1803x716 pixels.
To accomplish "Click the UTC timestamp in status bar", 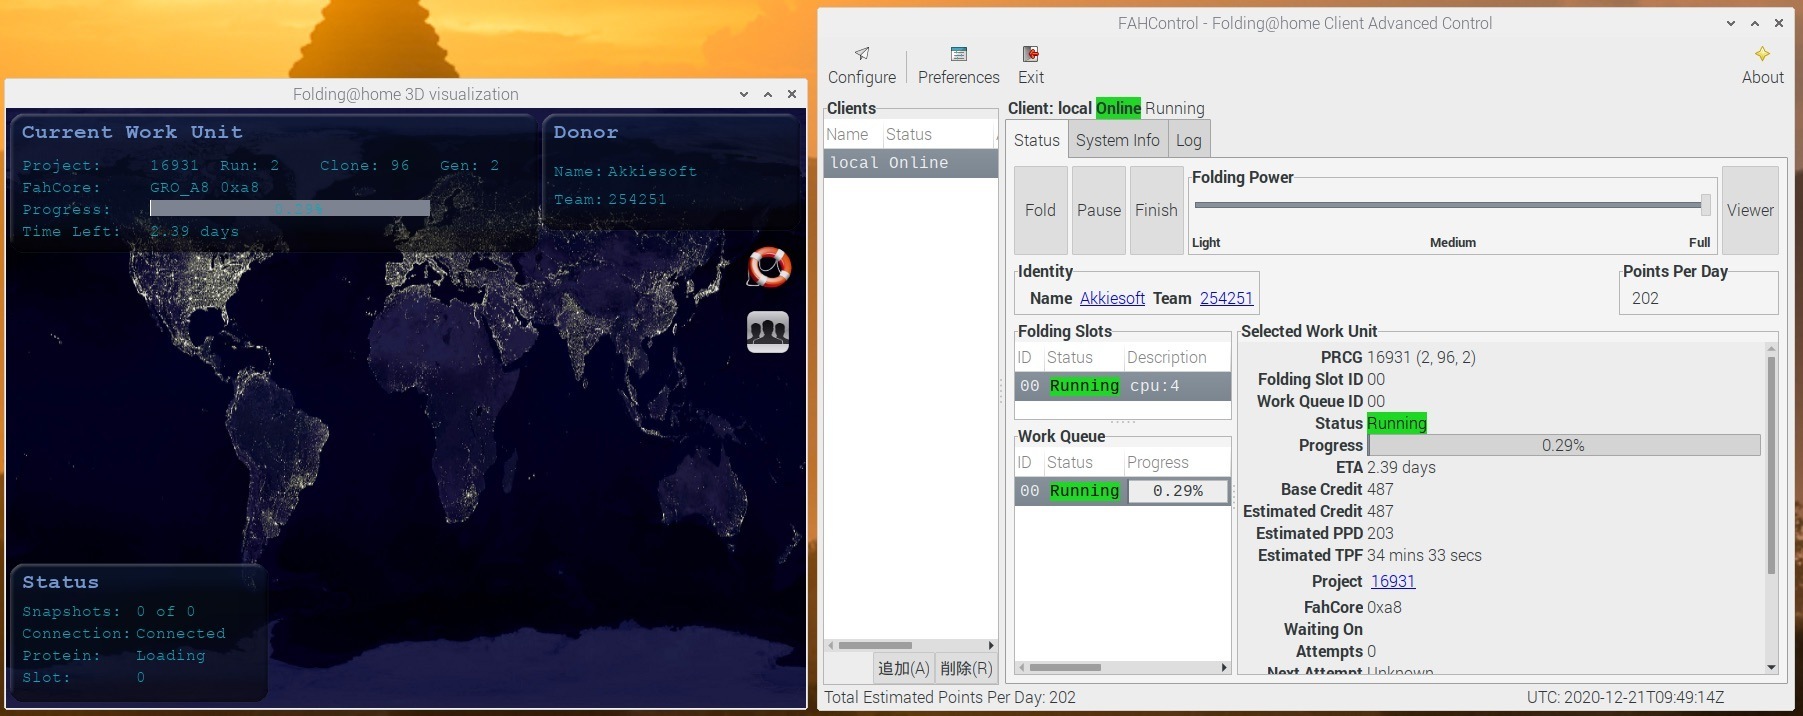I will pyautogui.click(x=1625, y=697).
